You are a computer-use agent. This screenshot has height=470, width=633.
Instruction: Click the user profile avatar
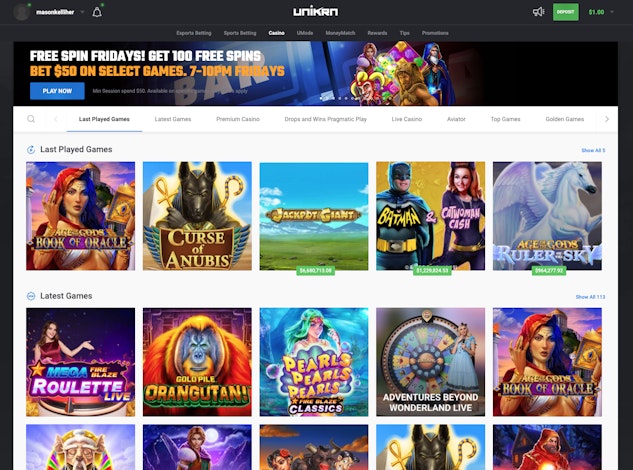[x=21, y=12]
